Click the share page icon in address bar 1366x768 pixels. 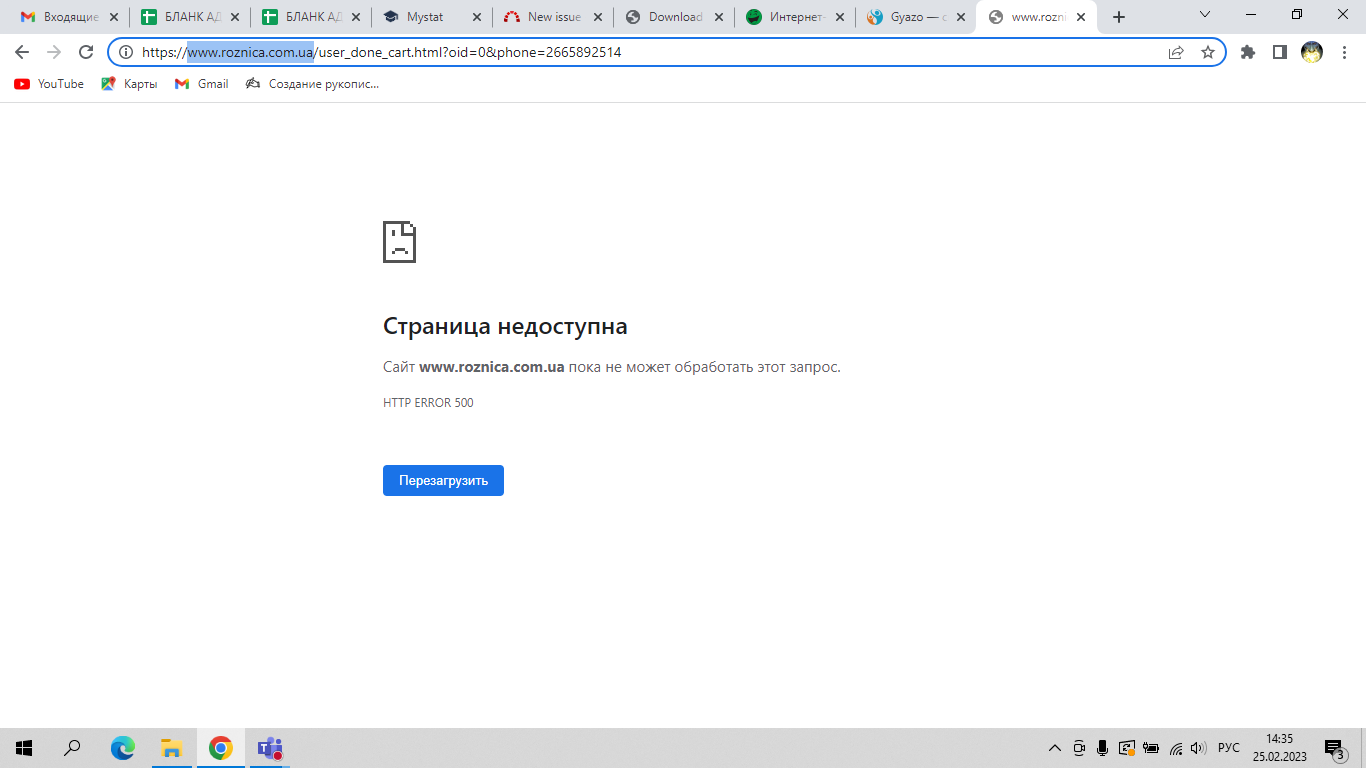click(x=1176, y=52)
